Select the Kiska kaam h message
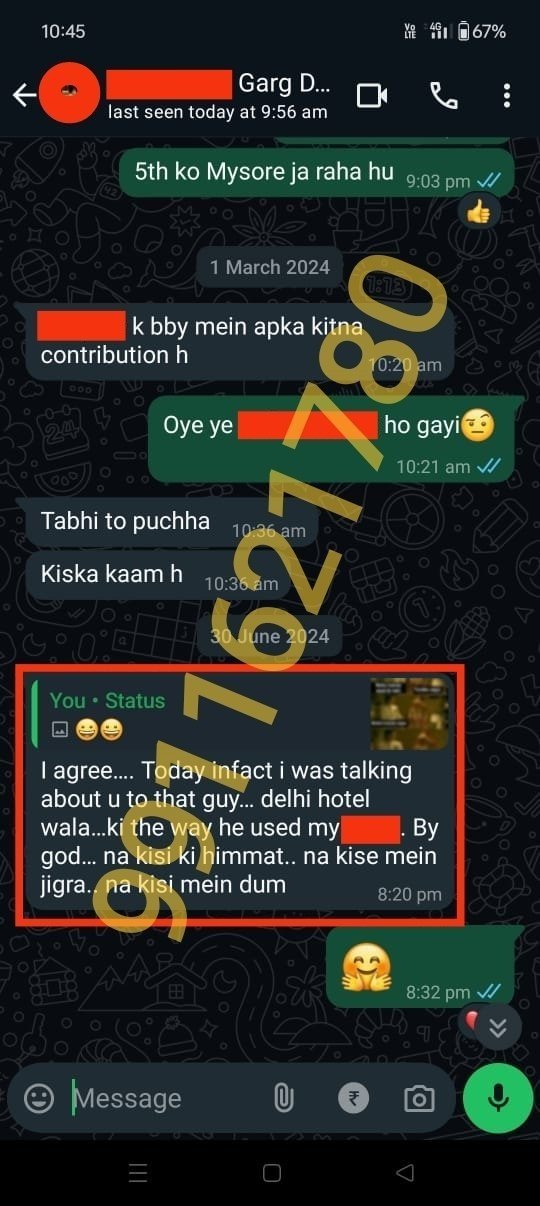The width and height of the screenshot is (540, 1206). (x=112, y=573)
